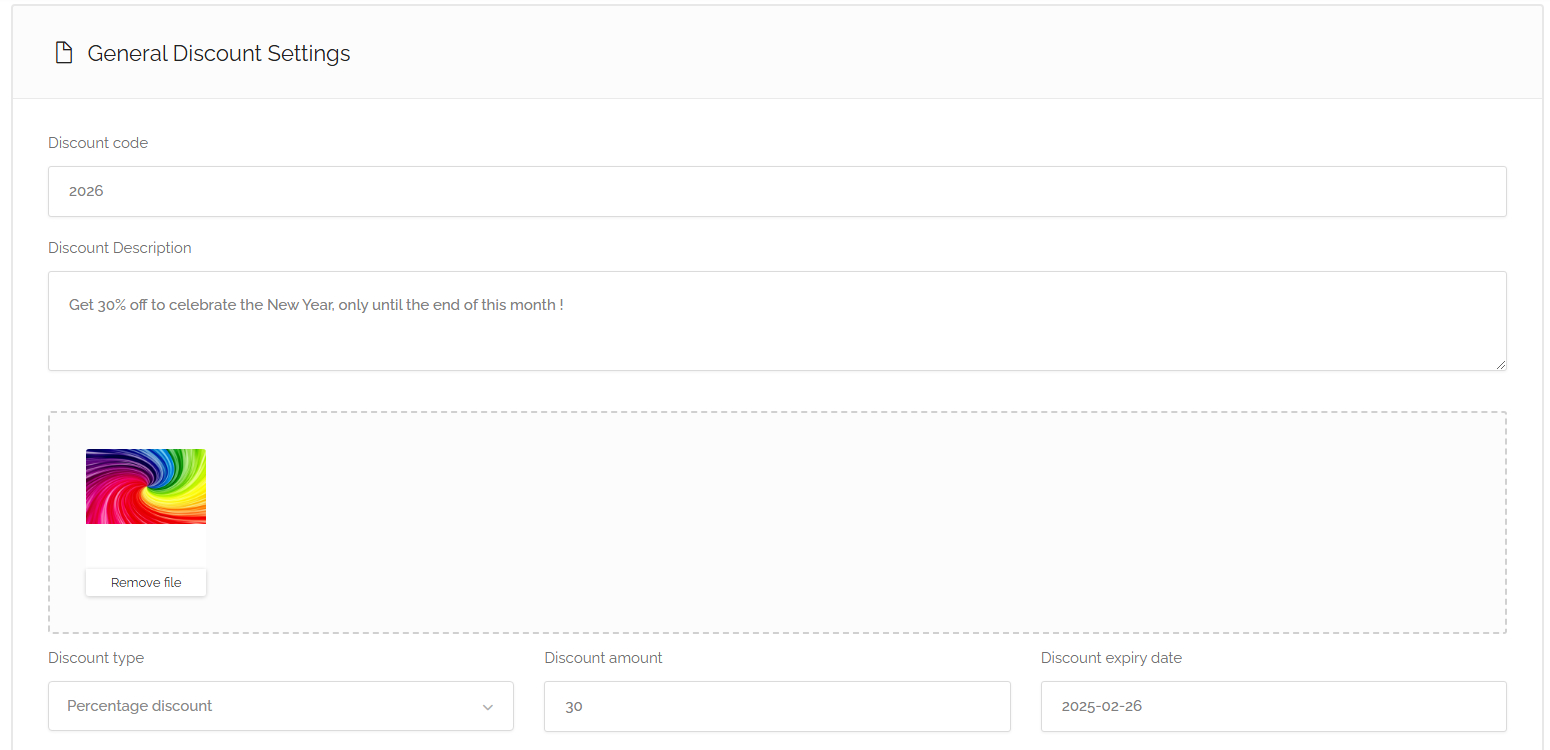Focus the Discount amount field showing 30
Image resolution: width=1550 pixels, height=750 pixels.
pyautogui.click(x=777, y=706)
